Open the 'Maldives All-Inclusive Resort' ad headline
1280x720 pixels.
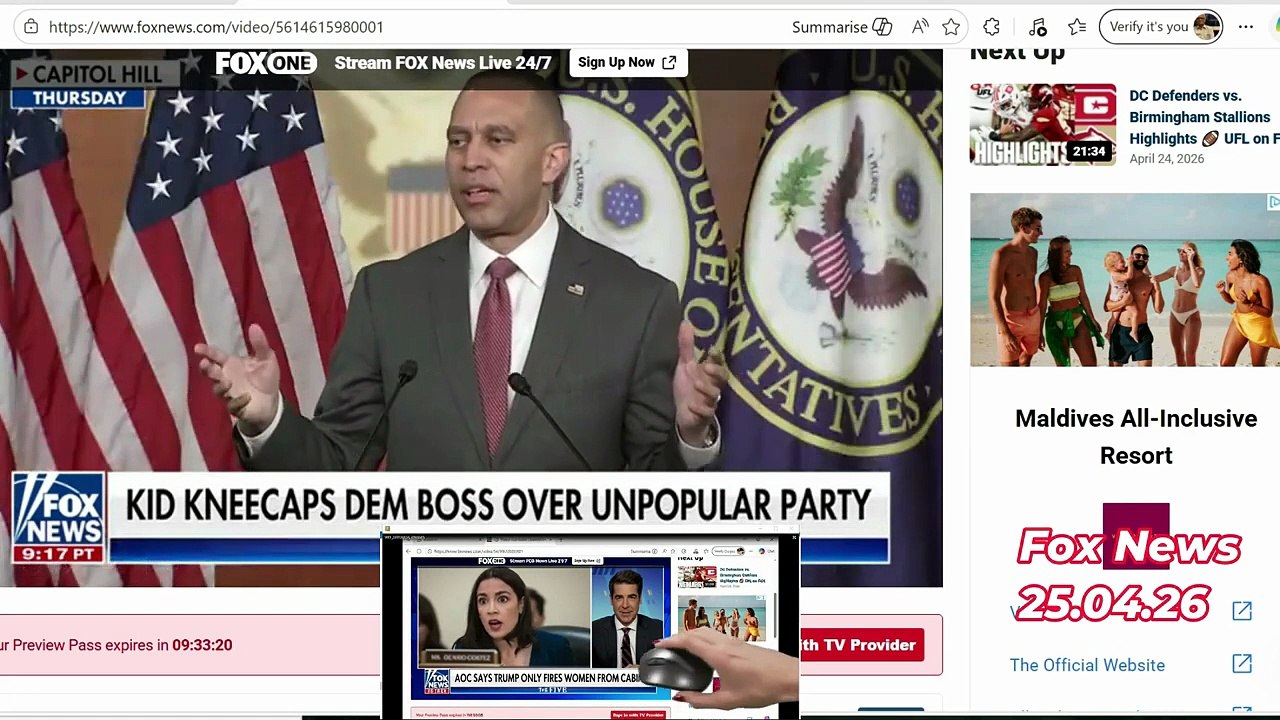[1136, 437]
